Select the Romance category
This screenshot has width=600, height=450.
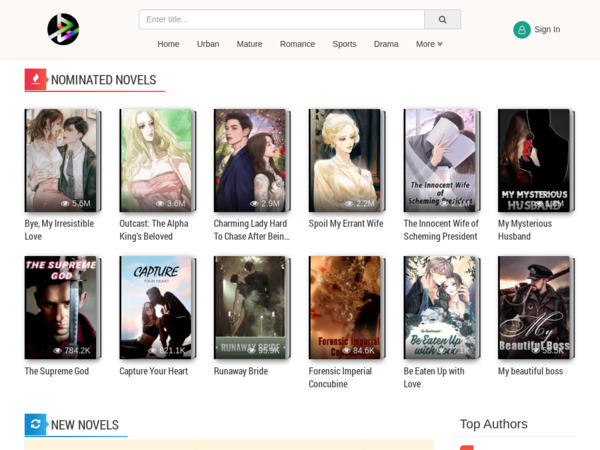pyautogui.click(x=297, y=44)
